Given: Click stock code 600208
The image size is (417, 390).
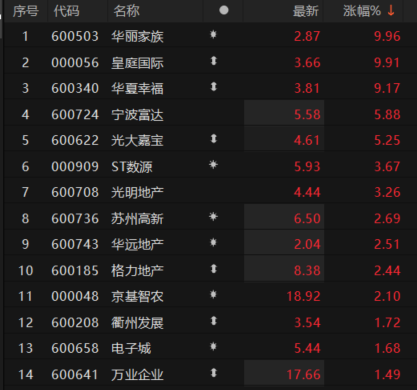Looking at the screenshot, I should tap(75, 323).
